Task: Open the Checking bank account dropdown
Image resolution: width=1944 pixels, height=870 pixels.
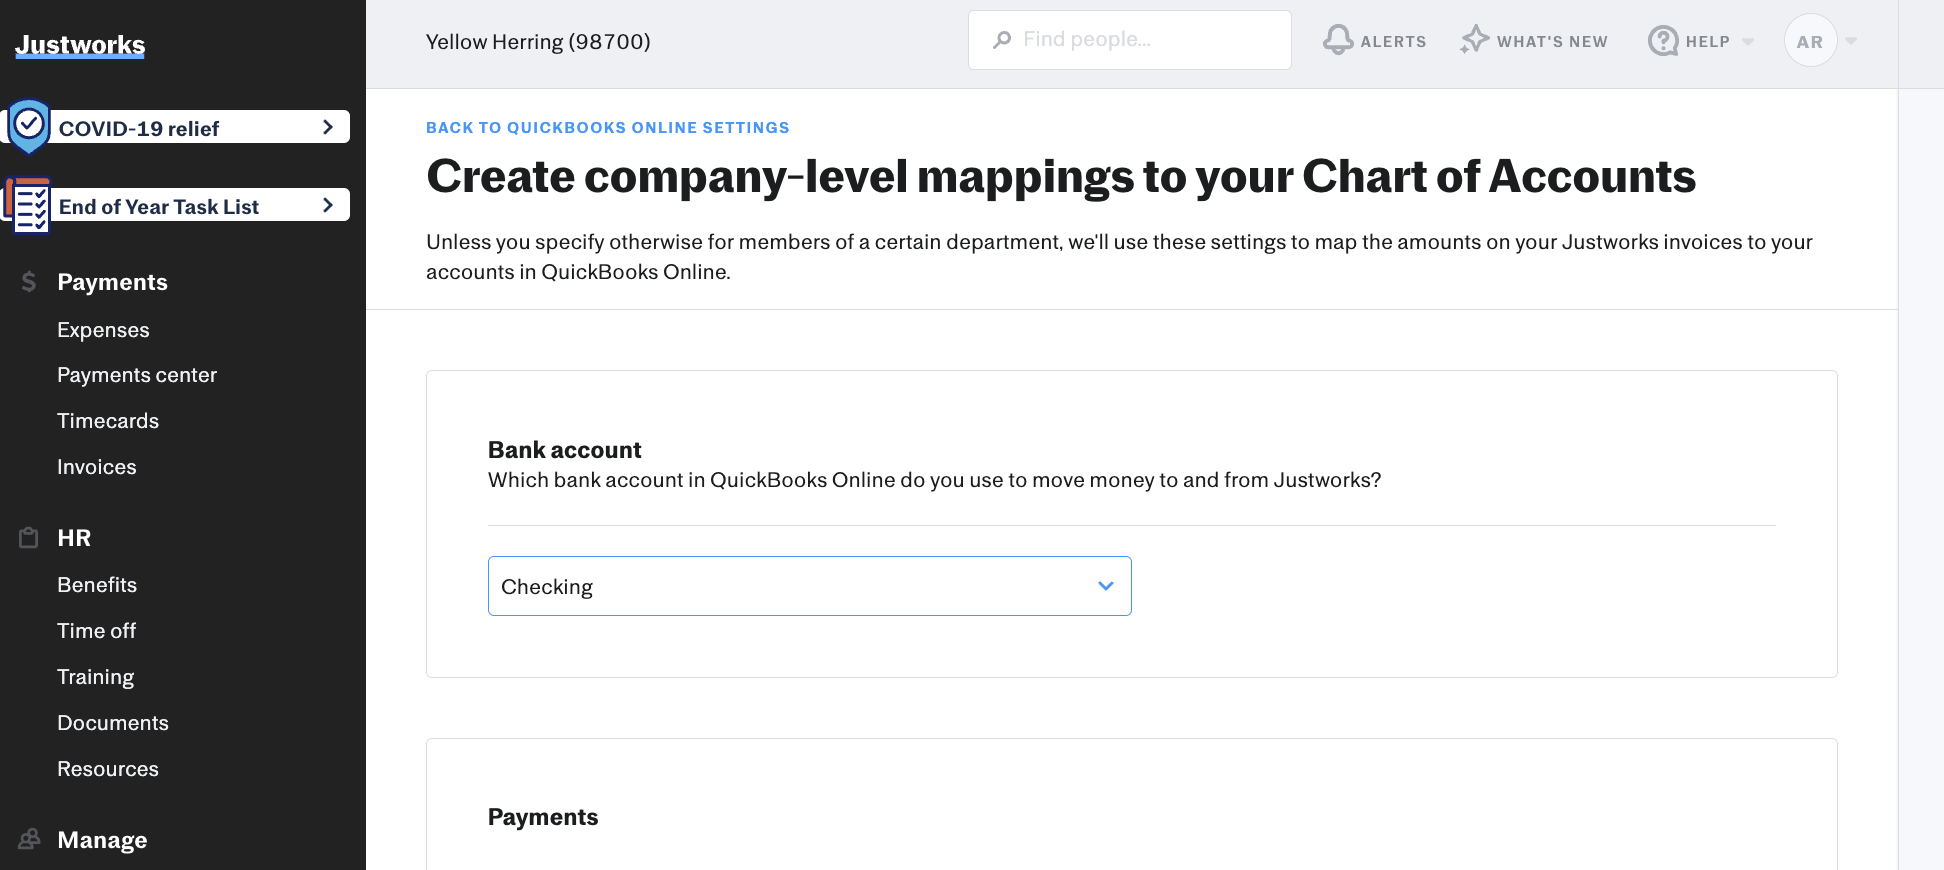Action: [809, 586]
